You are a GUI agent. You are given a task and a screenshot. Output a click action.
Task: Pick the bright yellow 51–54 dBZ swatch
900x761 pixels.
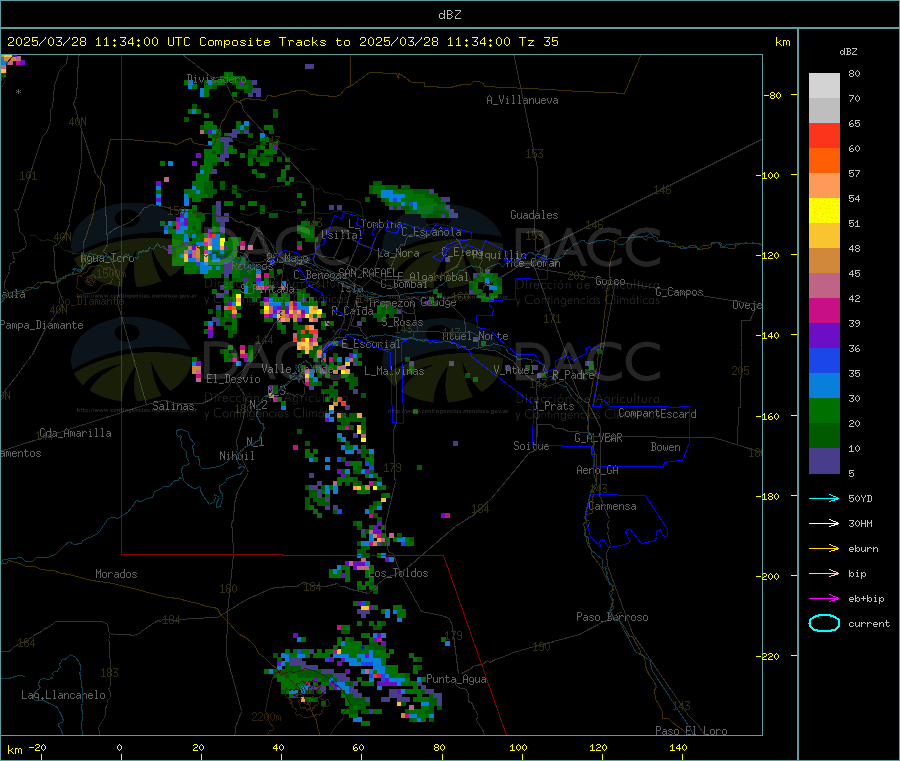pos(824,211)
